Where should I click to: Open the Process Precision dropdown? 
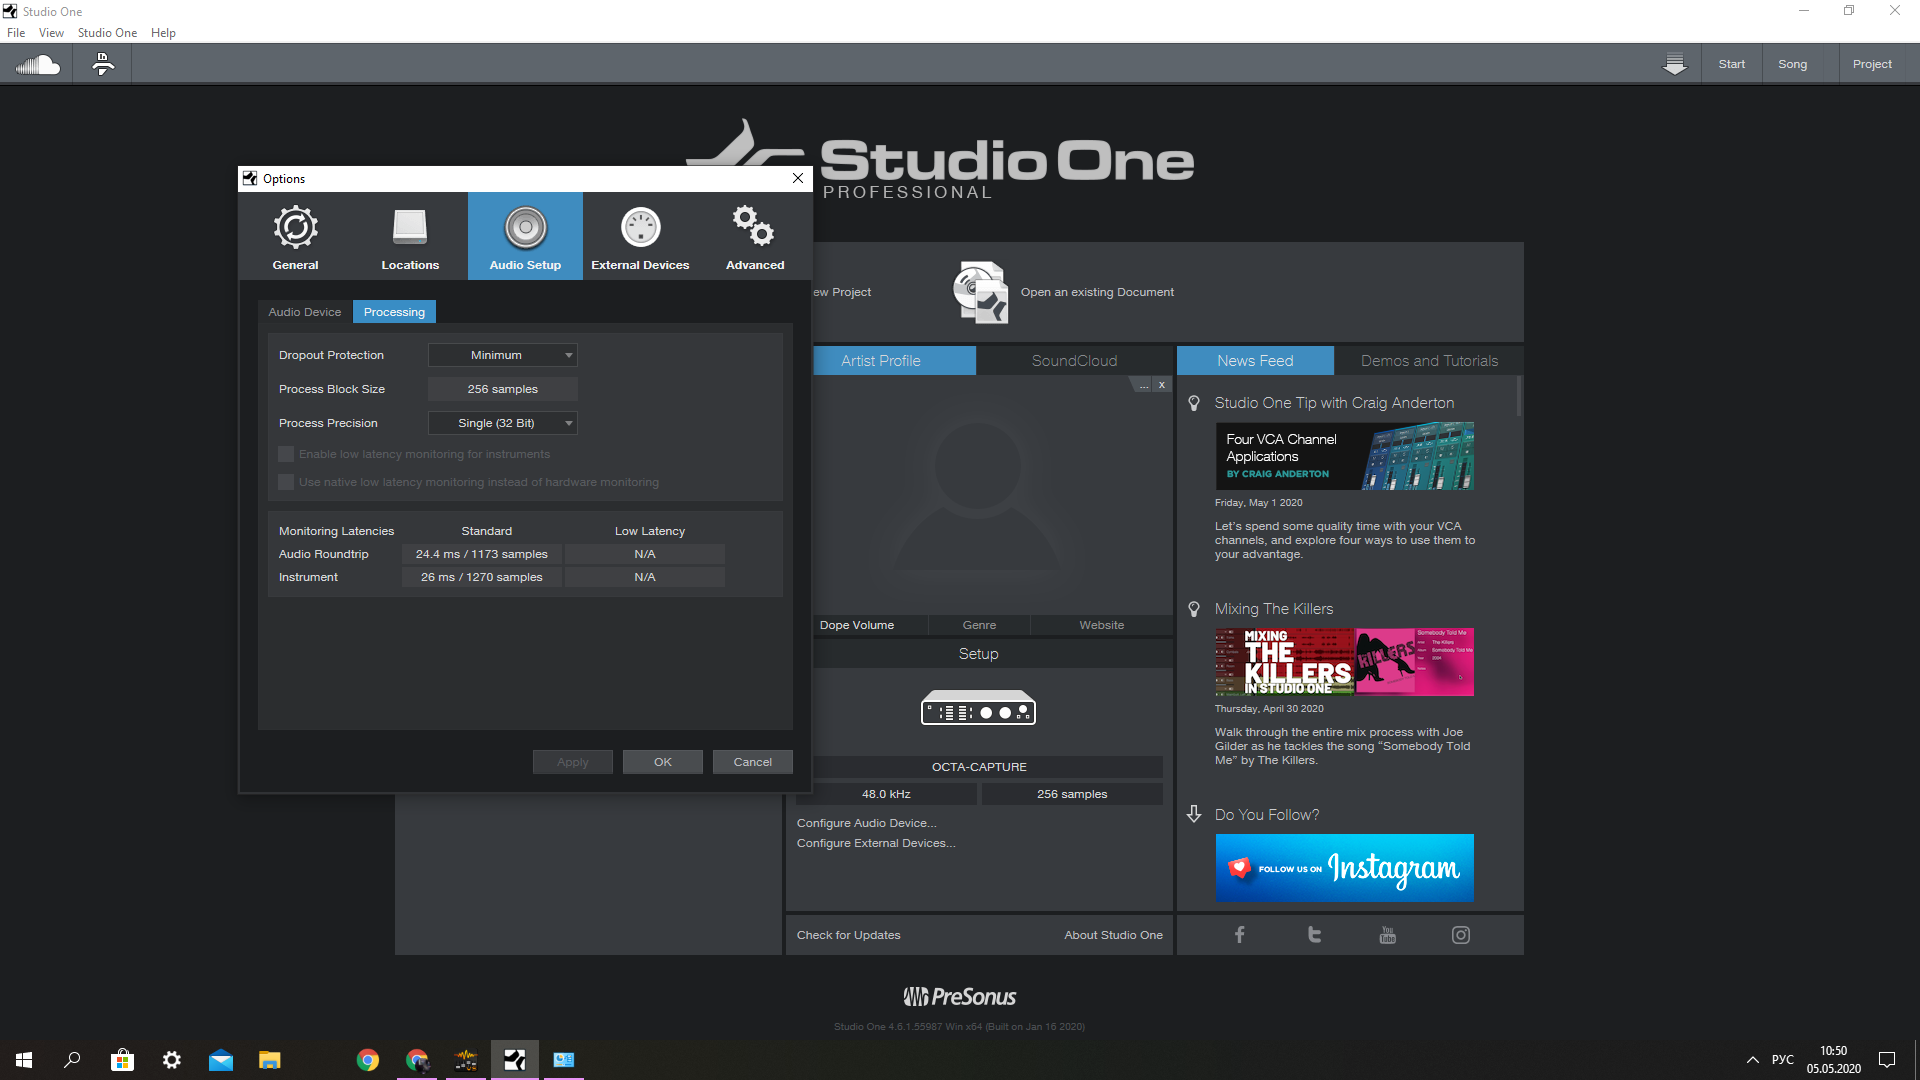coord(502,423)
